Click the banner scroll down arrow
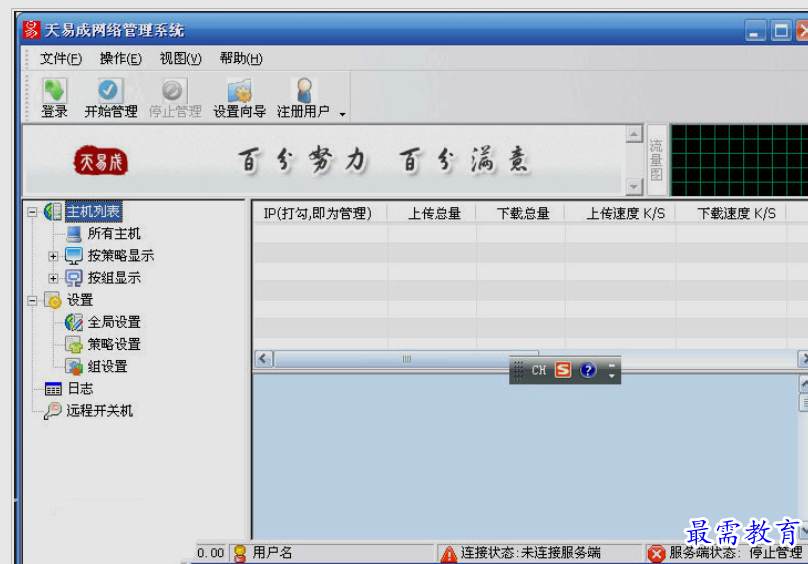 point(634,187)
